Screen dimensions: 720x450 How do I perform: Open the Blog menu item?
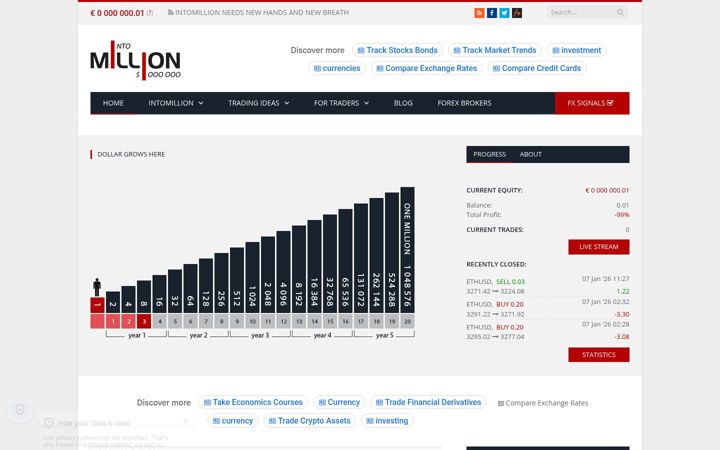tap(403, 103)
